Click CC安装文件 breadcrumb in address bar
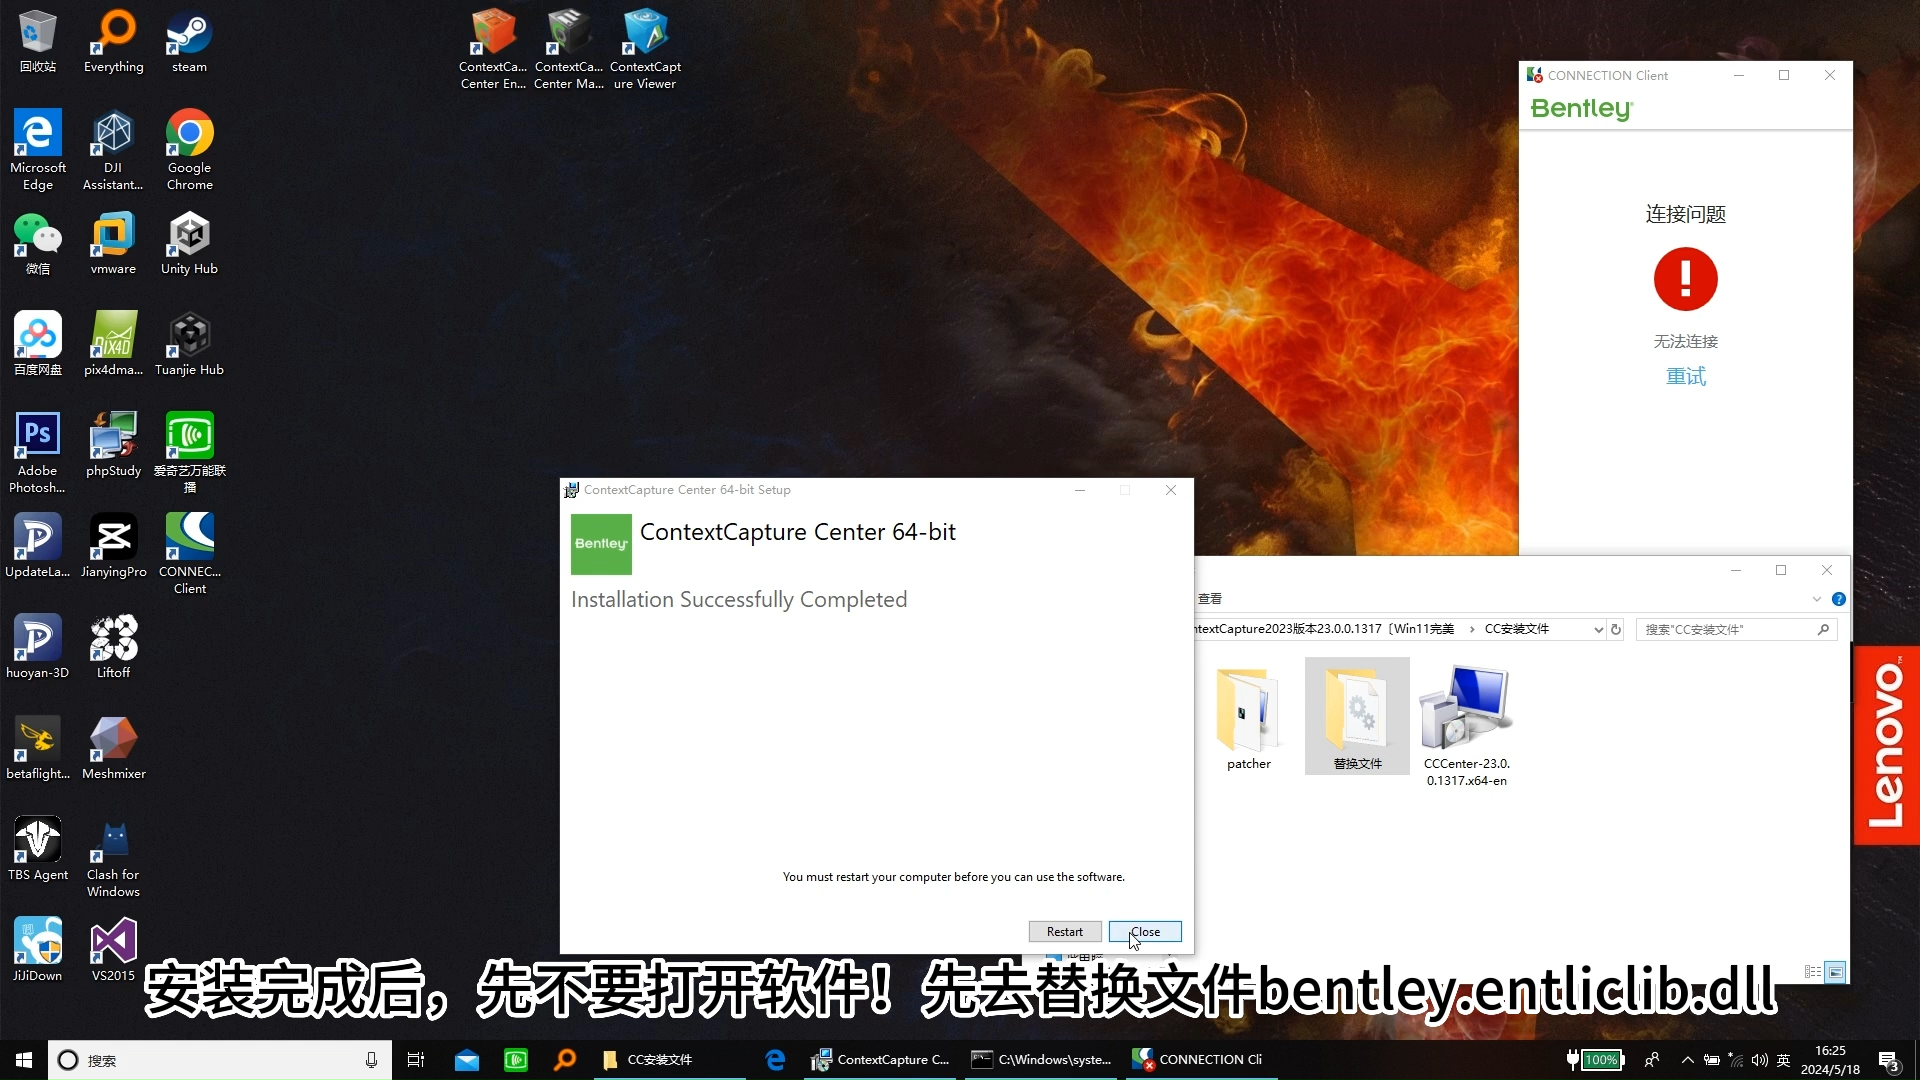Image resolution: width=1920 pixels, height=1080 pixels. (1516, 629)
